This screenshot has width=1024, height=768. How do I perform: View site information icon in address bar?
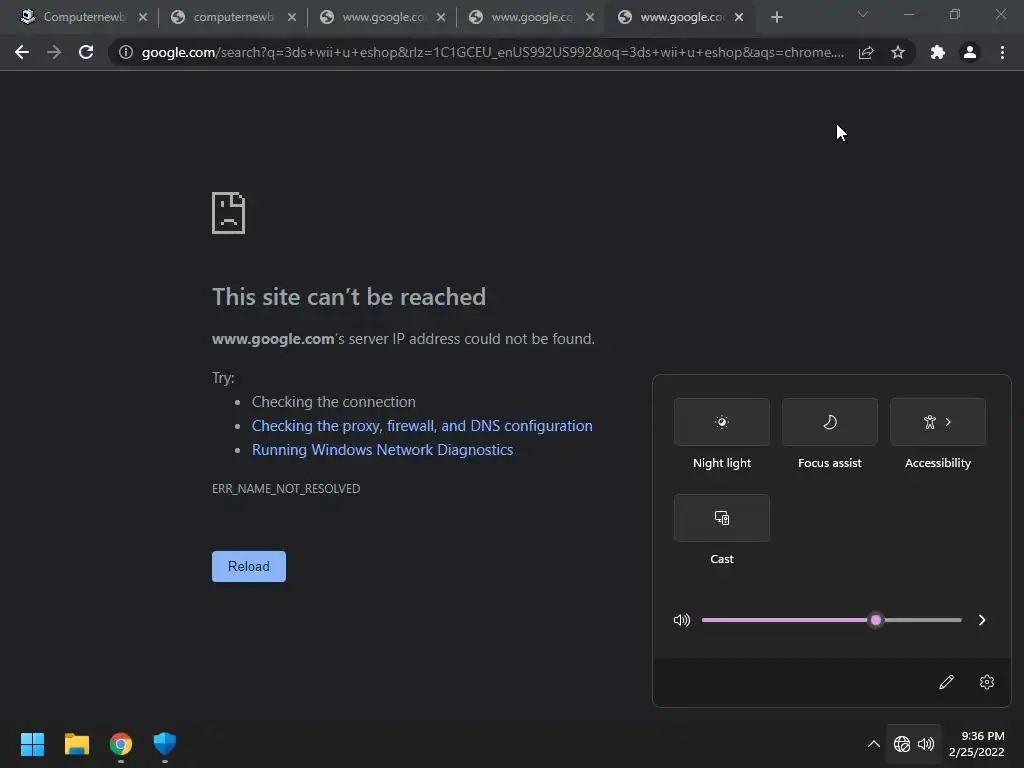coord(125,52)
